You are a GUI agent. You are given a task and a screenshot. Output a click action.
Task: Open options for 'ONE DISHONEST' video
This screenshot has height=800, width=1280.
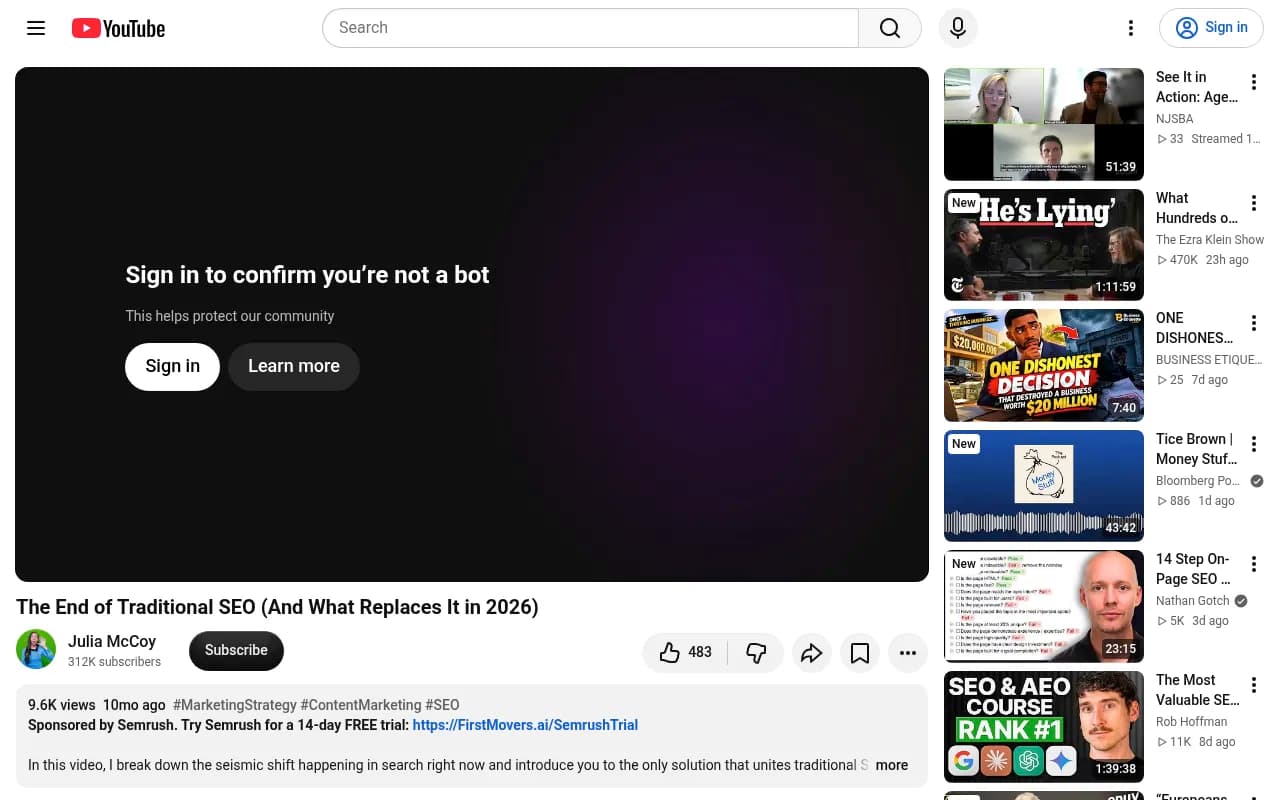pyautogui.click(x=1254, y=323)
